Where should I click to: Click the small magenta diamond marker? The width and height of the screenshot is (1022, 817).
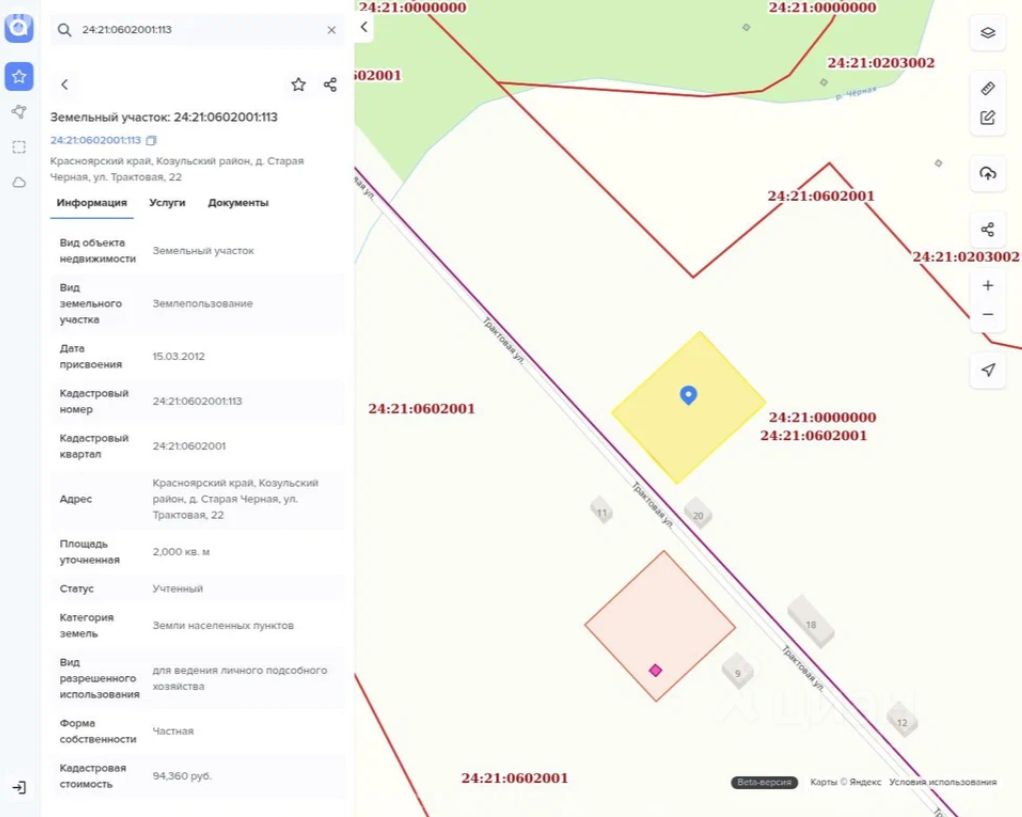pos(656,670)
